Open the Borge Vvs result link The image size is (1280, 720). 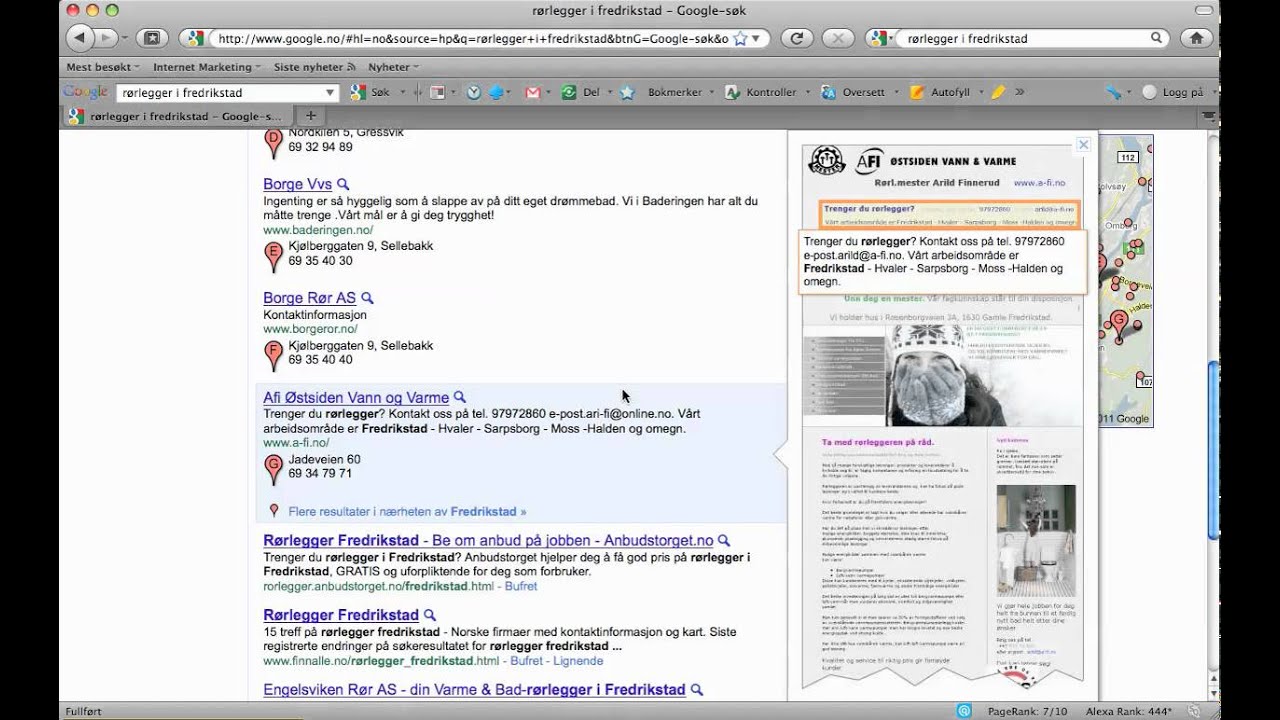click(x=297, y=184)
